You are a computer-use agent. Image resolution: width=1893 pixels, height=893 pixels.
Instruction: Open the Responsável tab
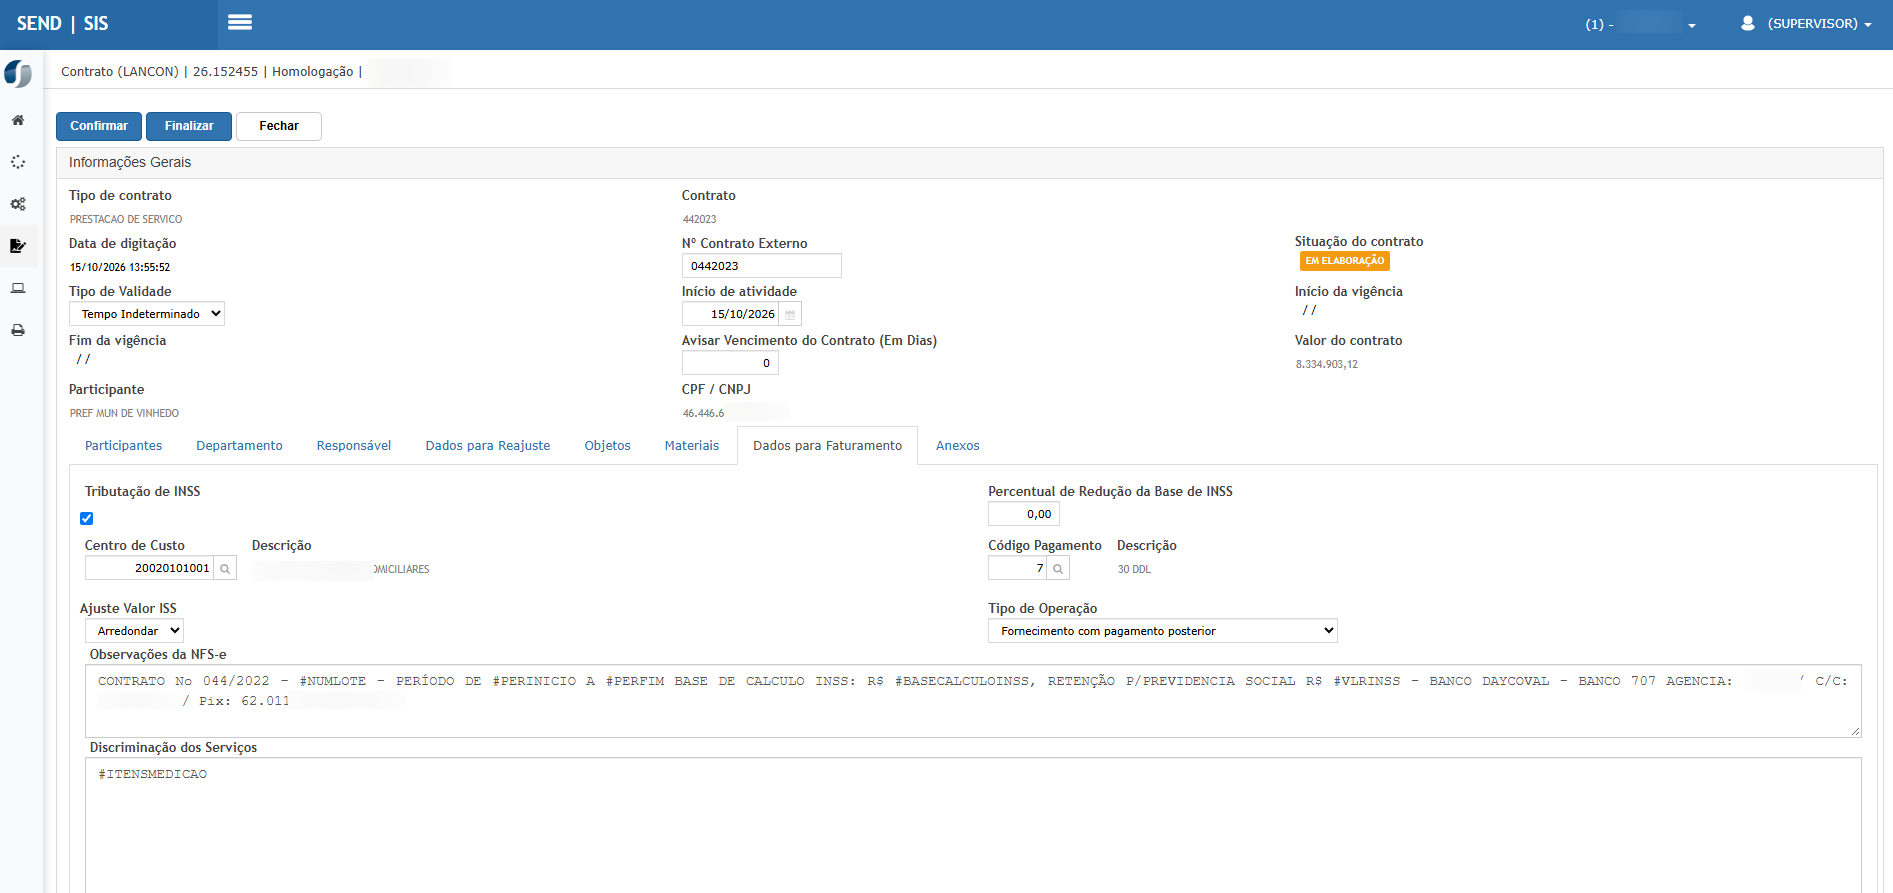pyautogui.click(x=354, y=446)
